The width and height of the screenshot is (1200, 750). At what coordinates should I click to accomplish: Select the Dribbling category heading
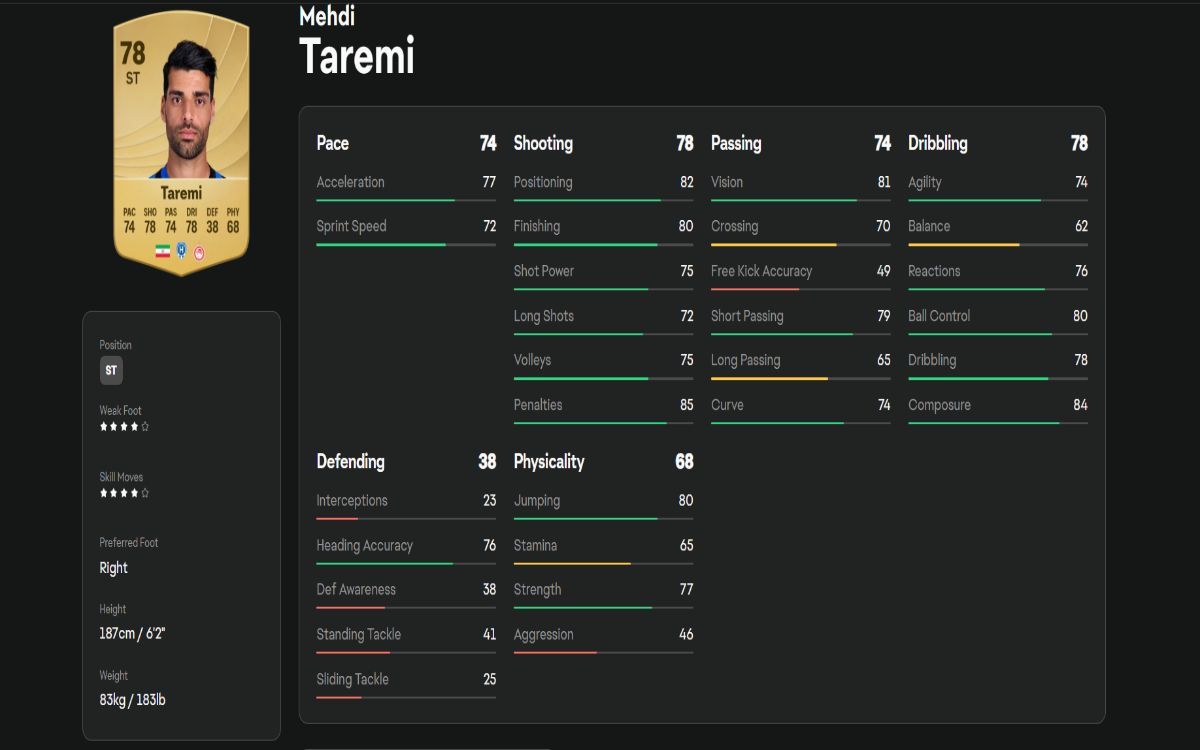click(938, 143)
